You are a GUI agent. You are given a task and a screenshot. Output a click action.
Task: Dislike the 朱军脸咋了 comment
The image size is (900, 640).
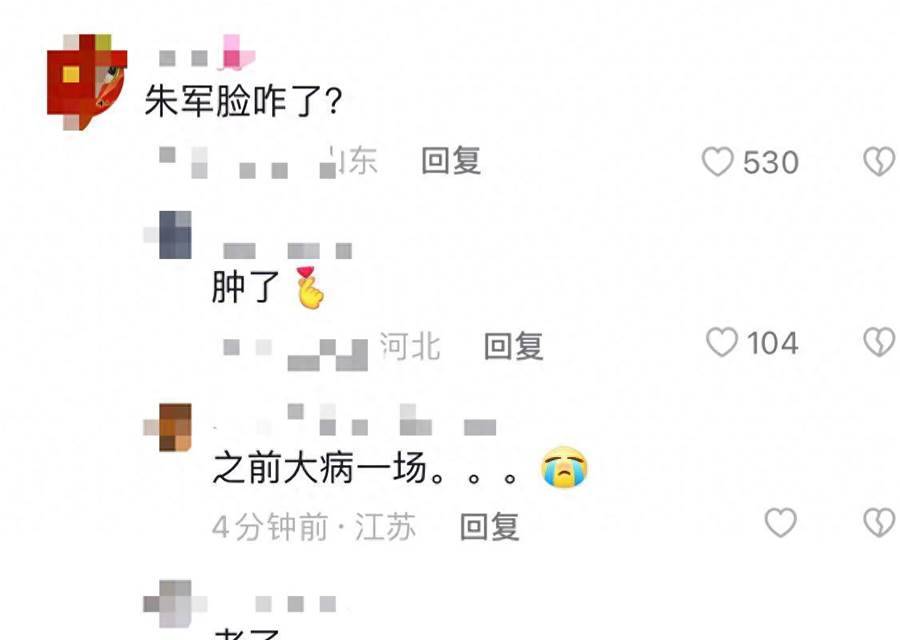(x=879, y=161)
